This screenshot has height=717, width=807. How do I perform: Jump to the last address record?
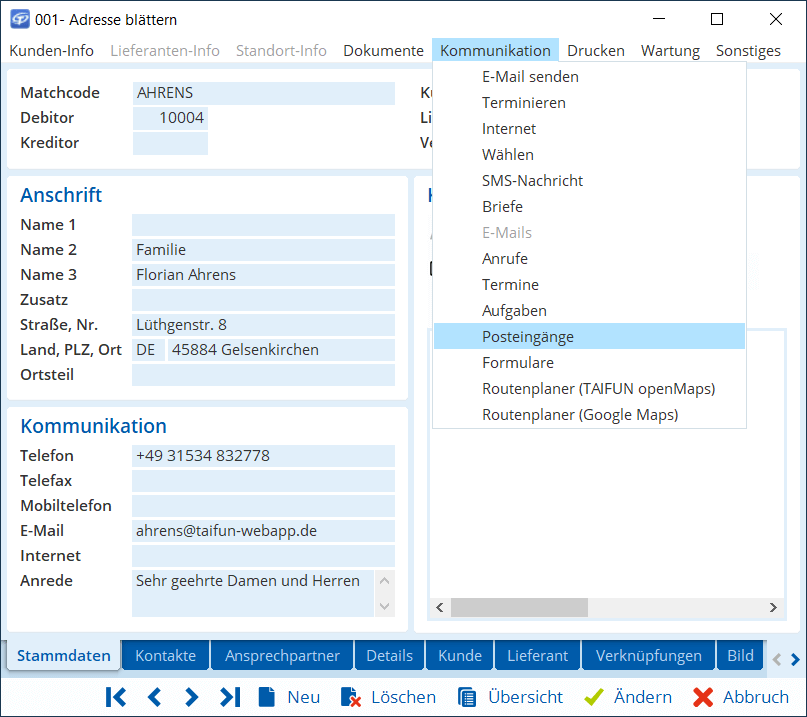[230, 697]
